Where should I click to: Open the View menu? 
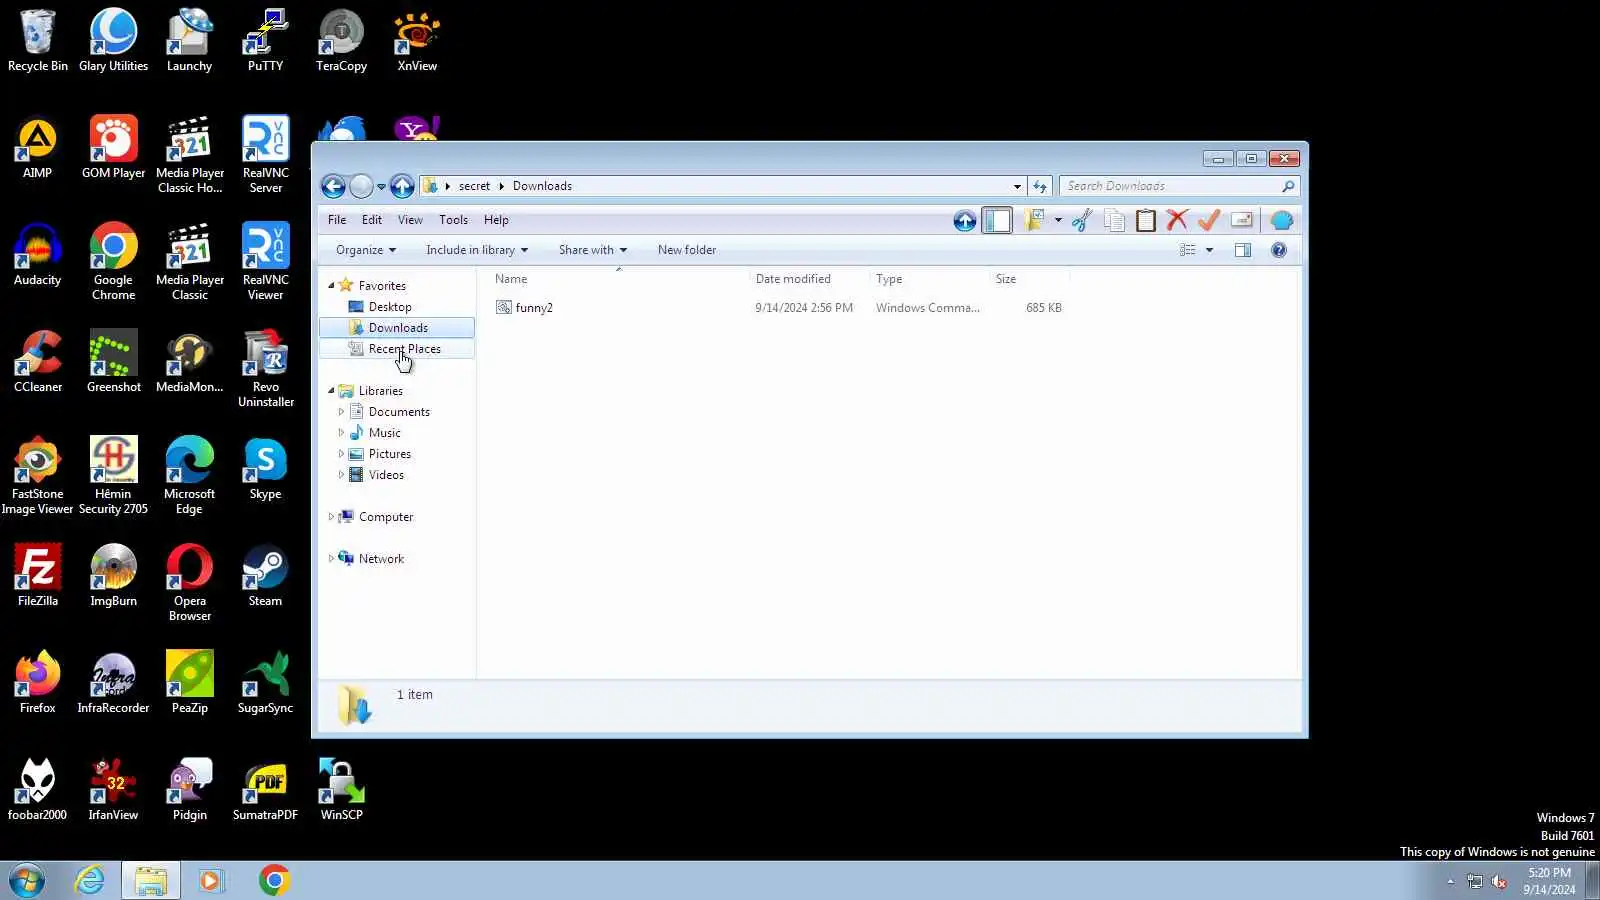[410, 220]
